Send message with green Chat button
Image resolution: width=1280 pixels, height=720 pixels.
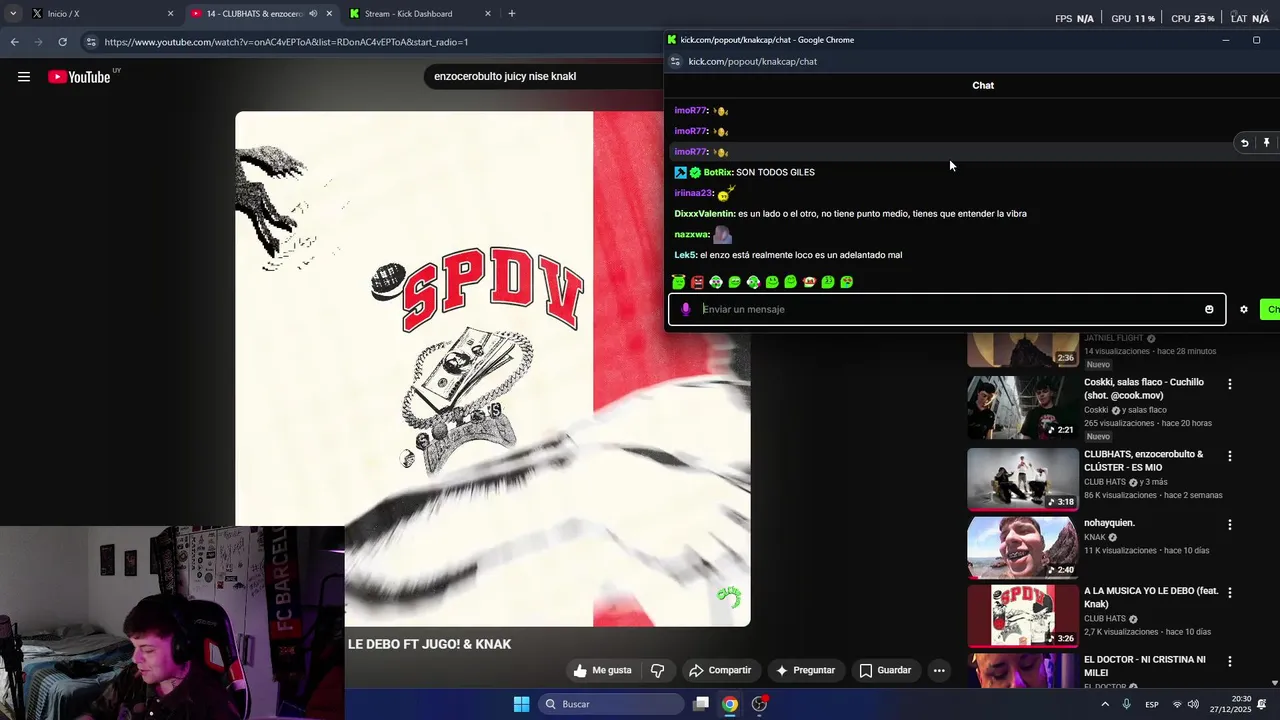1270,309
